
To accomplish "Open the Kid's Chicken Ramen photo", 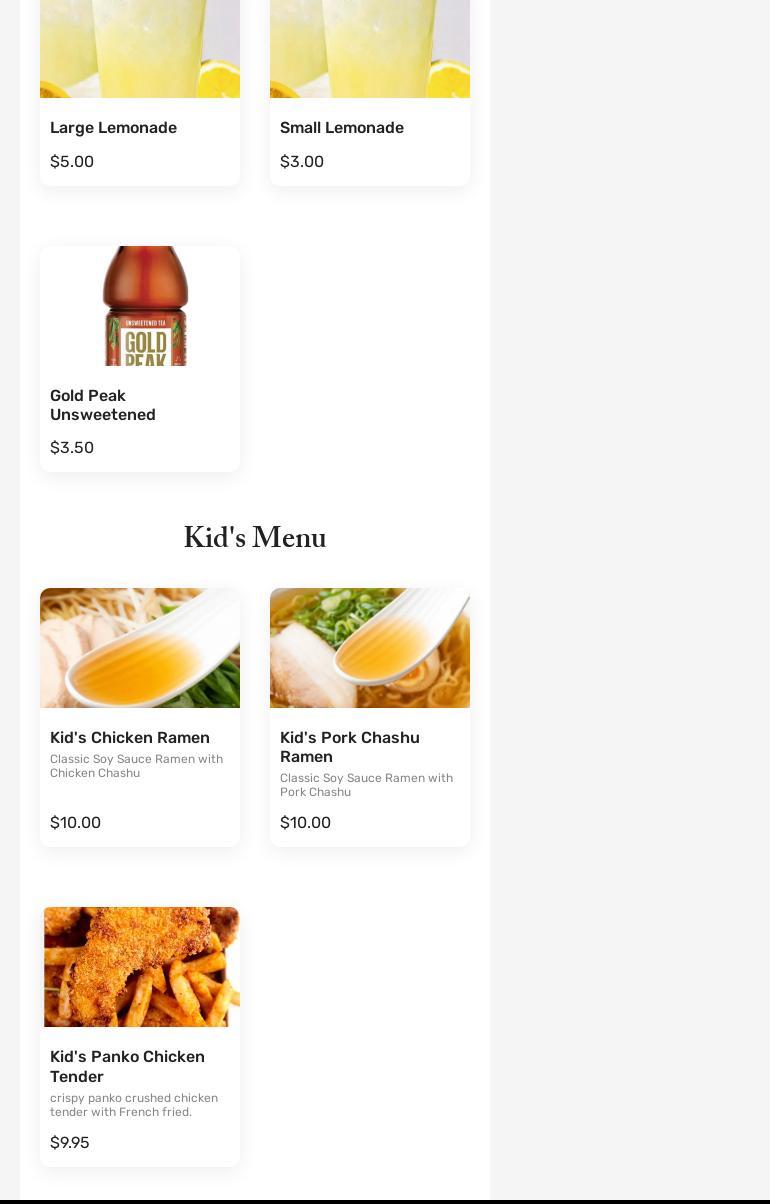I will pyautogui.click(x=140, y=648).
